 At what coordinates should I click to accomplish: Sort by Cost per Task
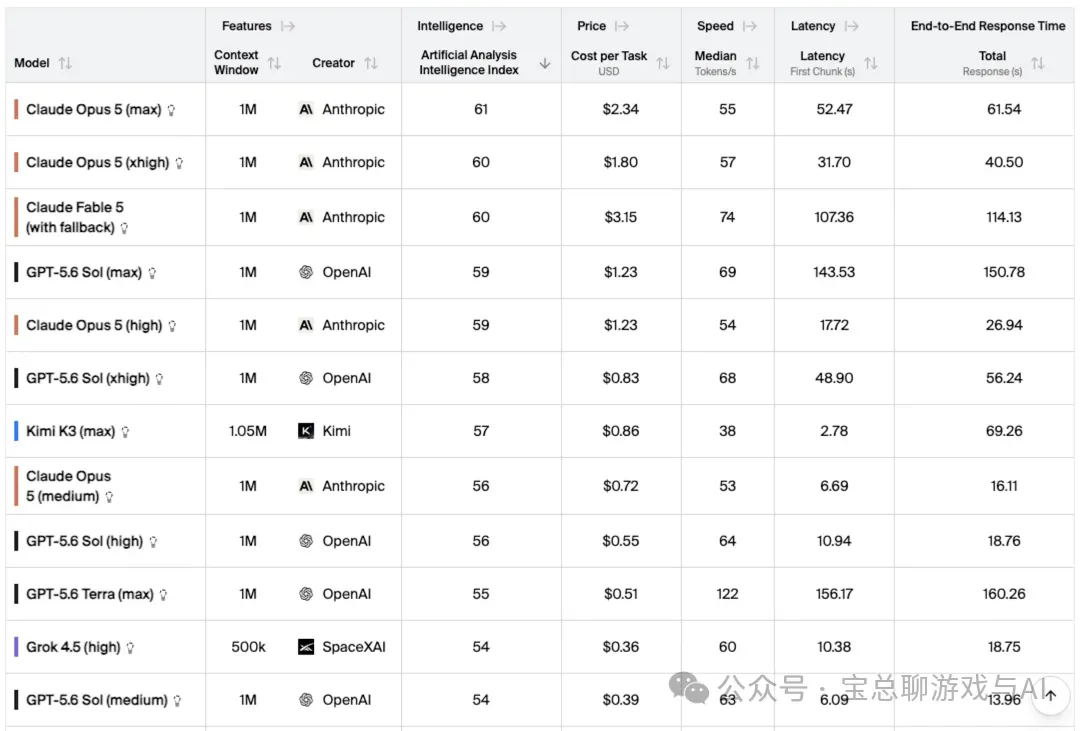click(663, 63)
